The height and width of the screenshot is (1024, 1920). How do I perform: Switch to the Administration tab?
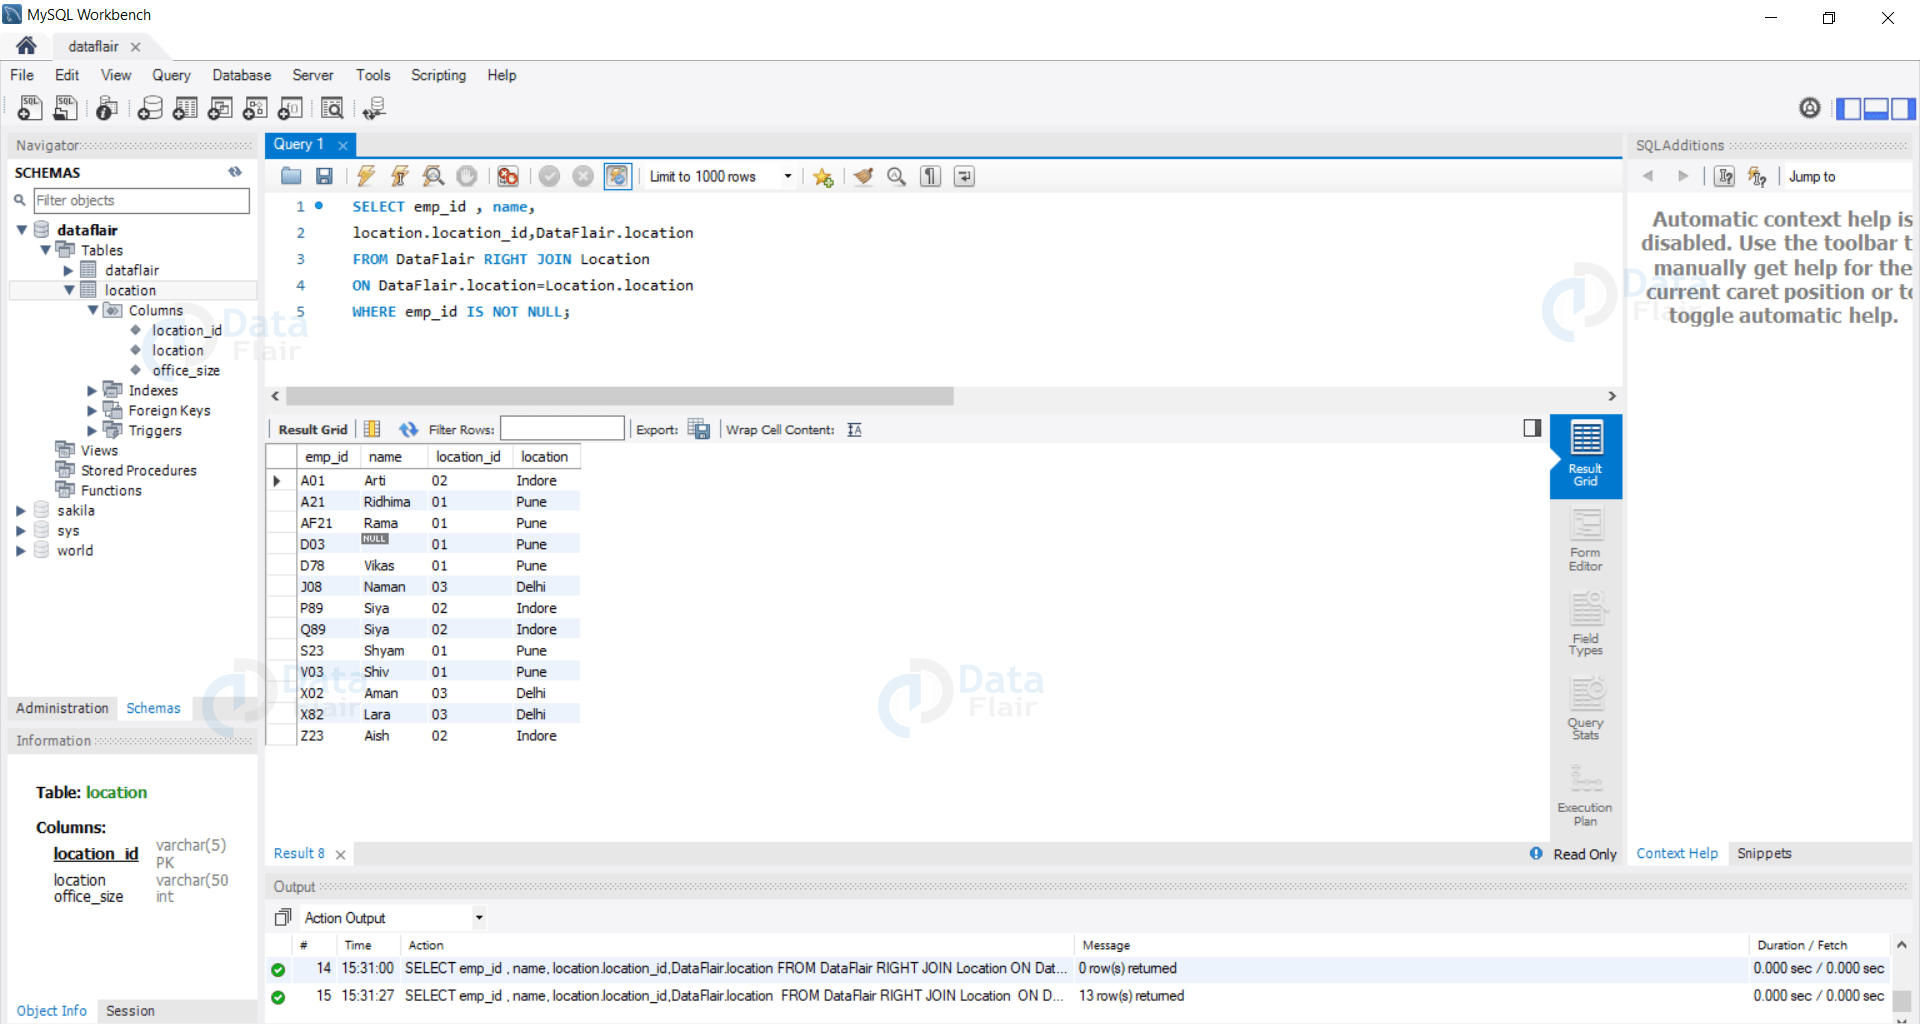tap(61, 708)
